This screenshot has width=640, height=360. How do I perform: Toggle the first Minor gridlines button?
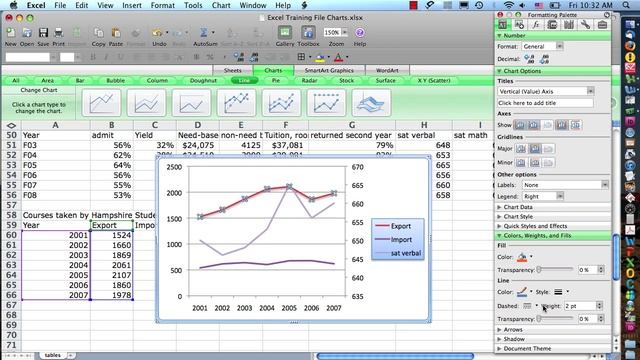[521, 162]
